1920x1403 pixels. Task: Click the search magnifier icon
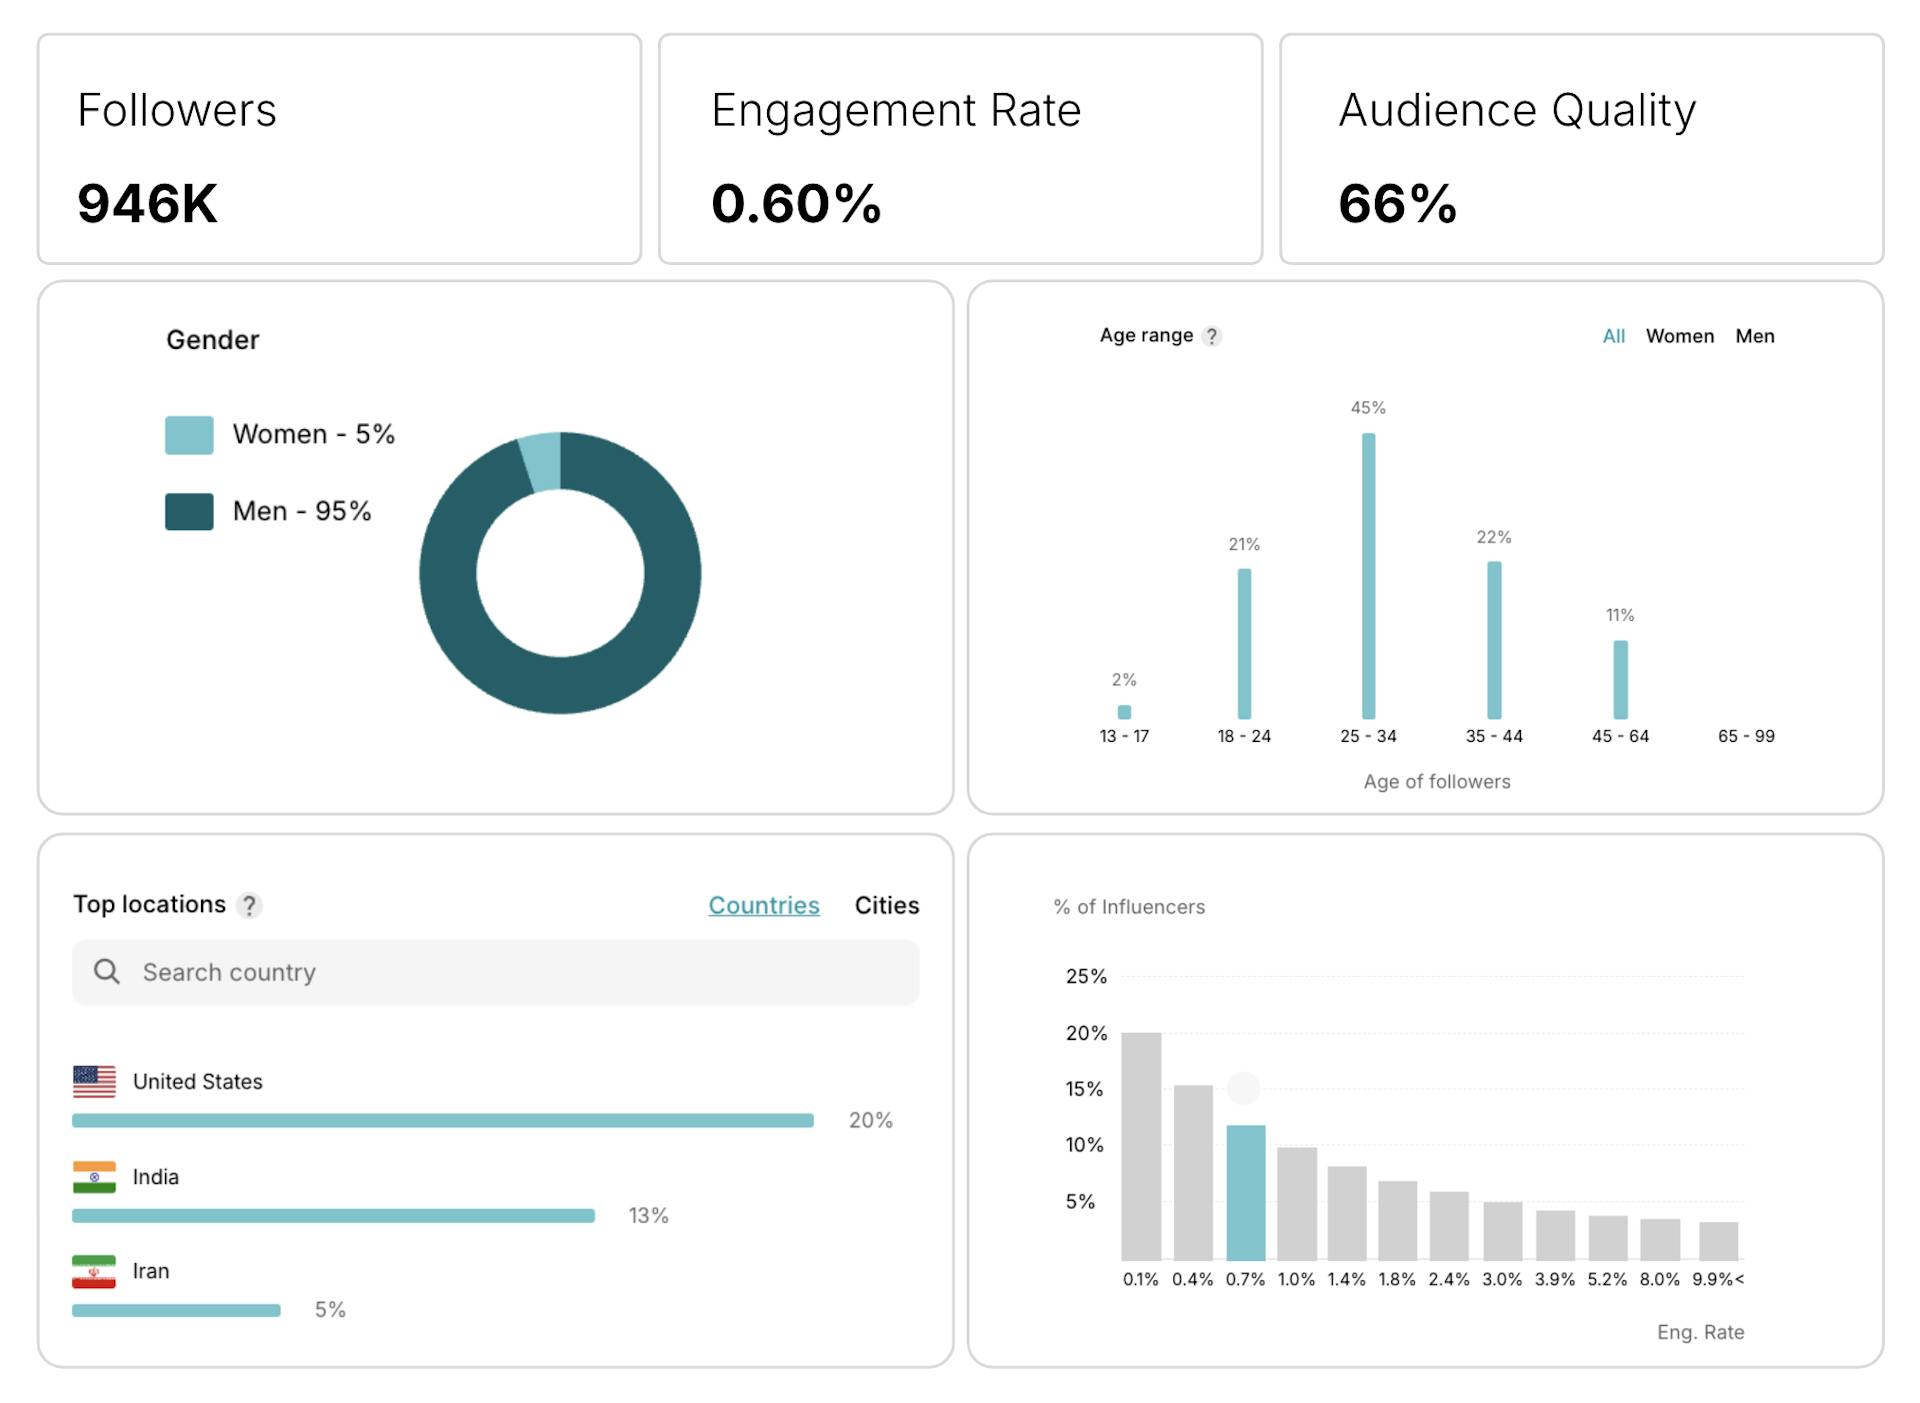pyautogui.click(x=107, y=971)
